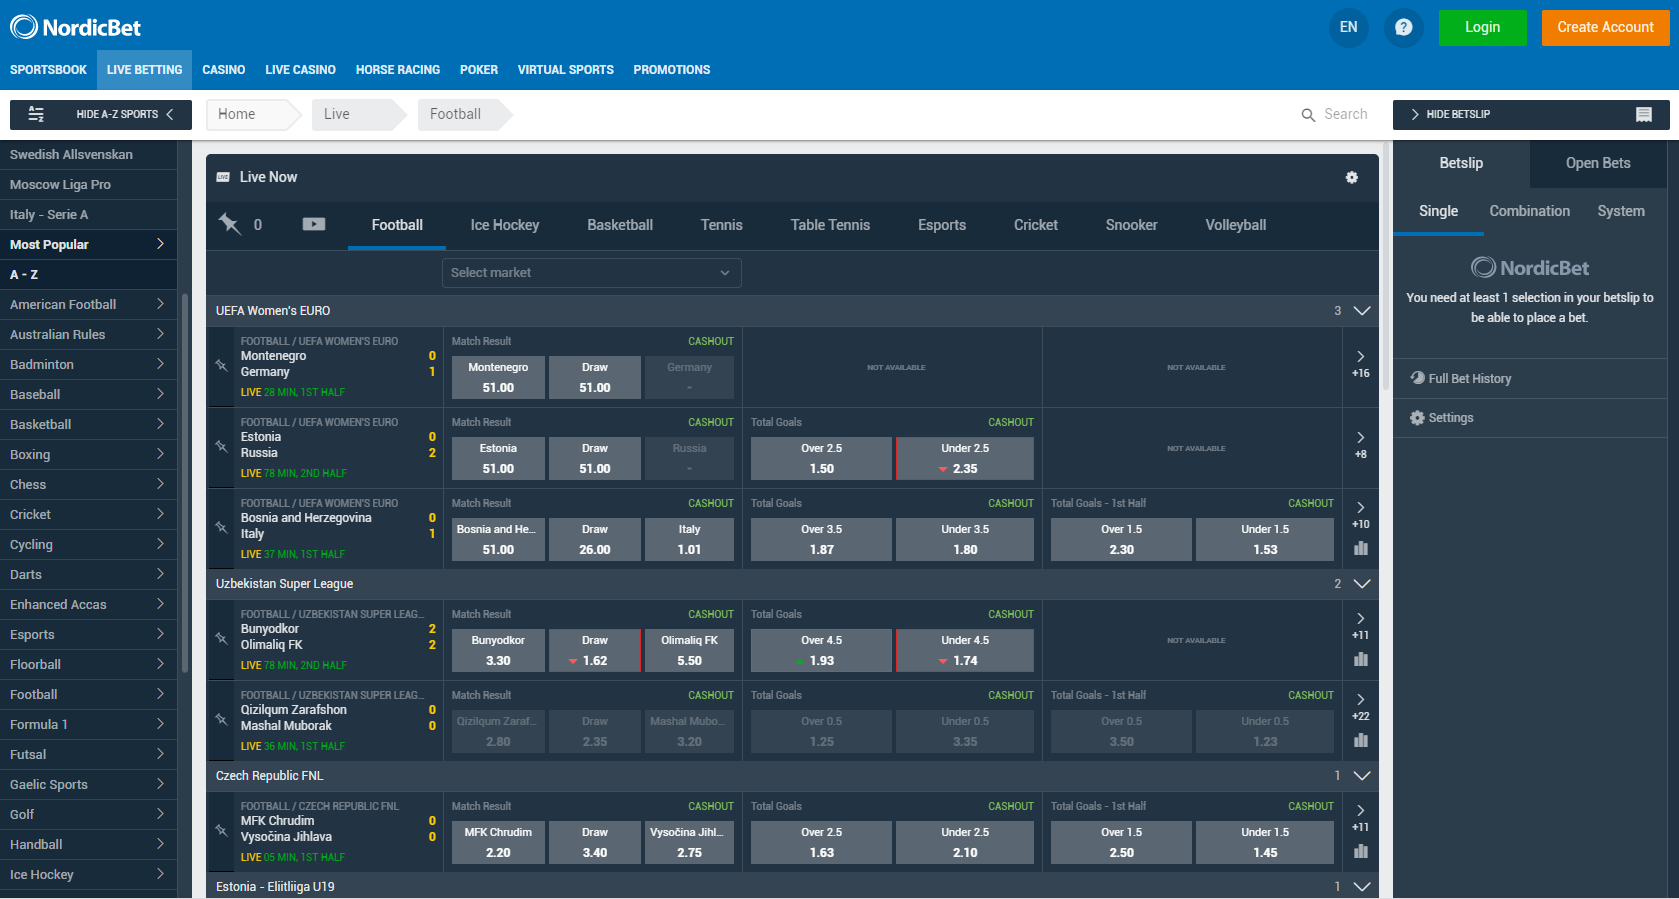Pin the Montenegro vs Germany match
Image resolution: width=1679 pixels, height=899 pixels.
click(222, 365)
